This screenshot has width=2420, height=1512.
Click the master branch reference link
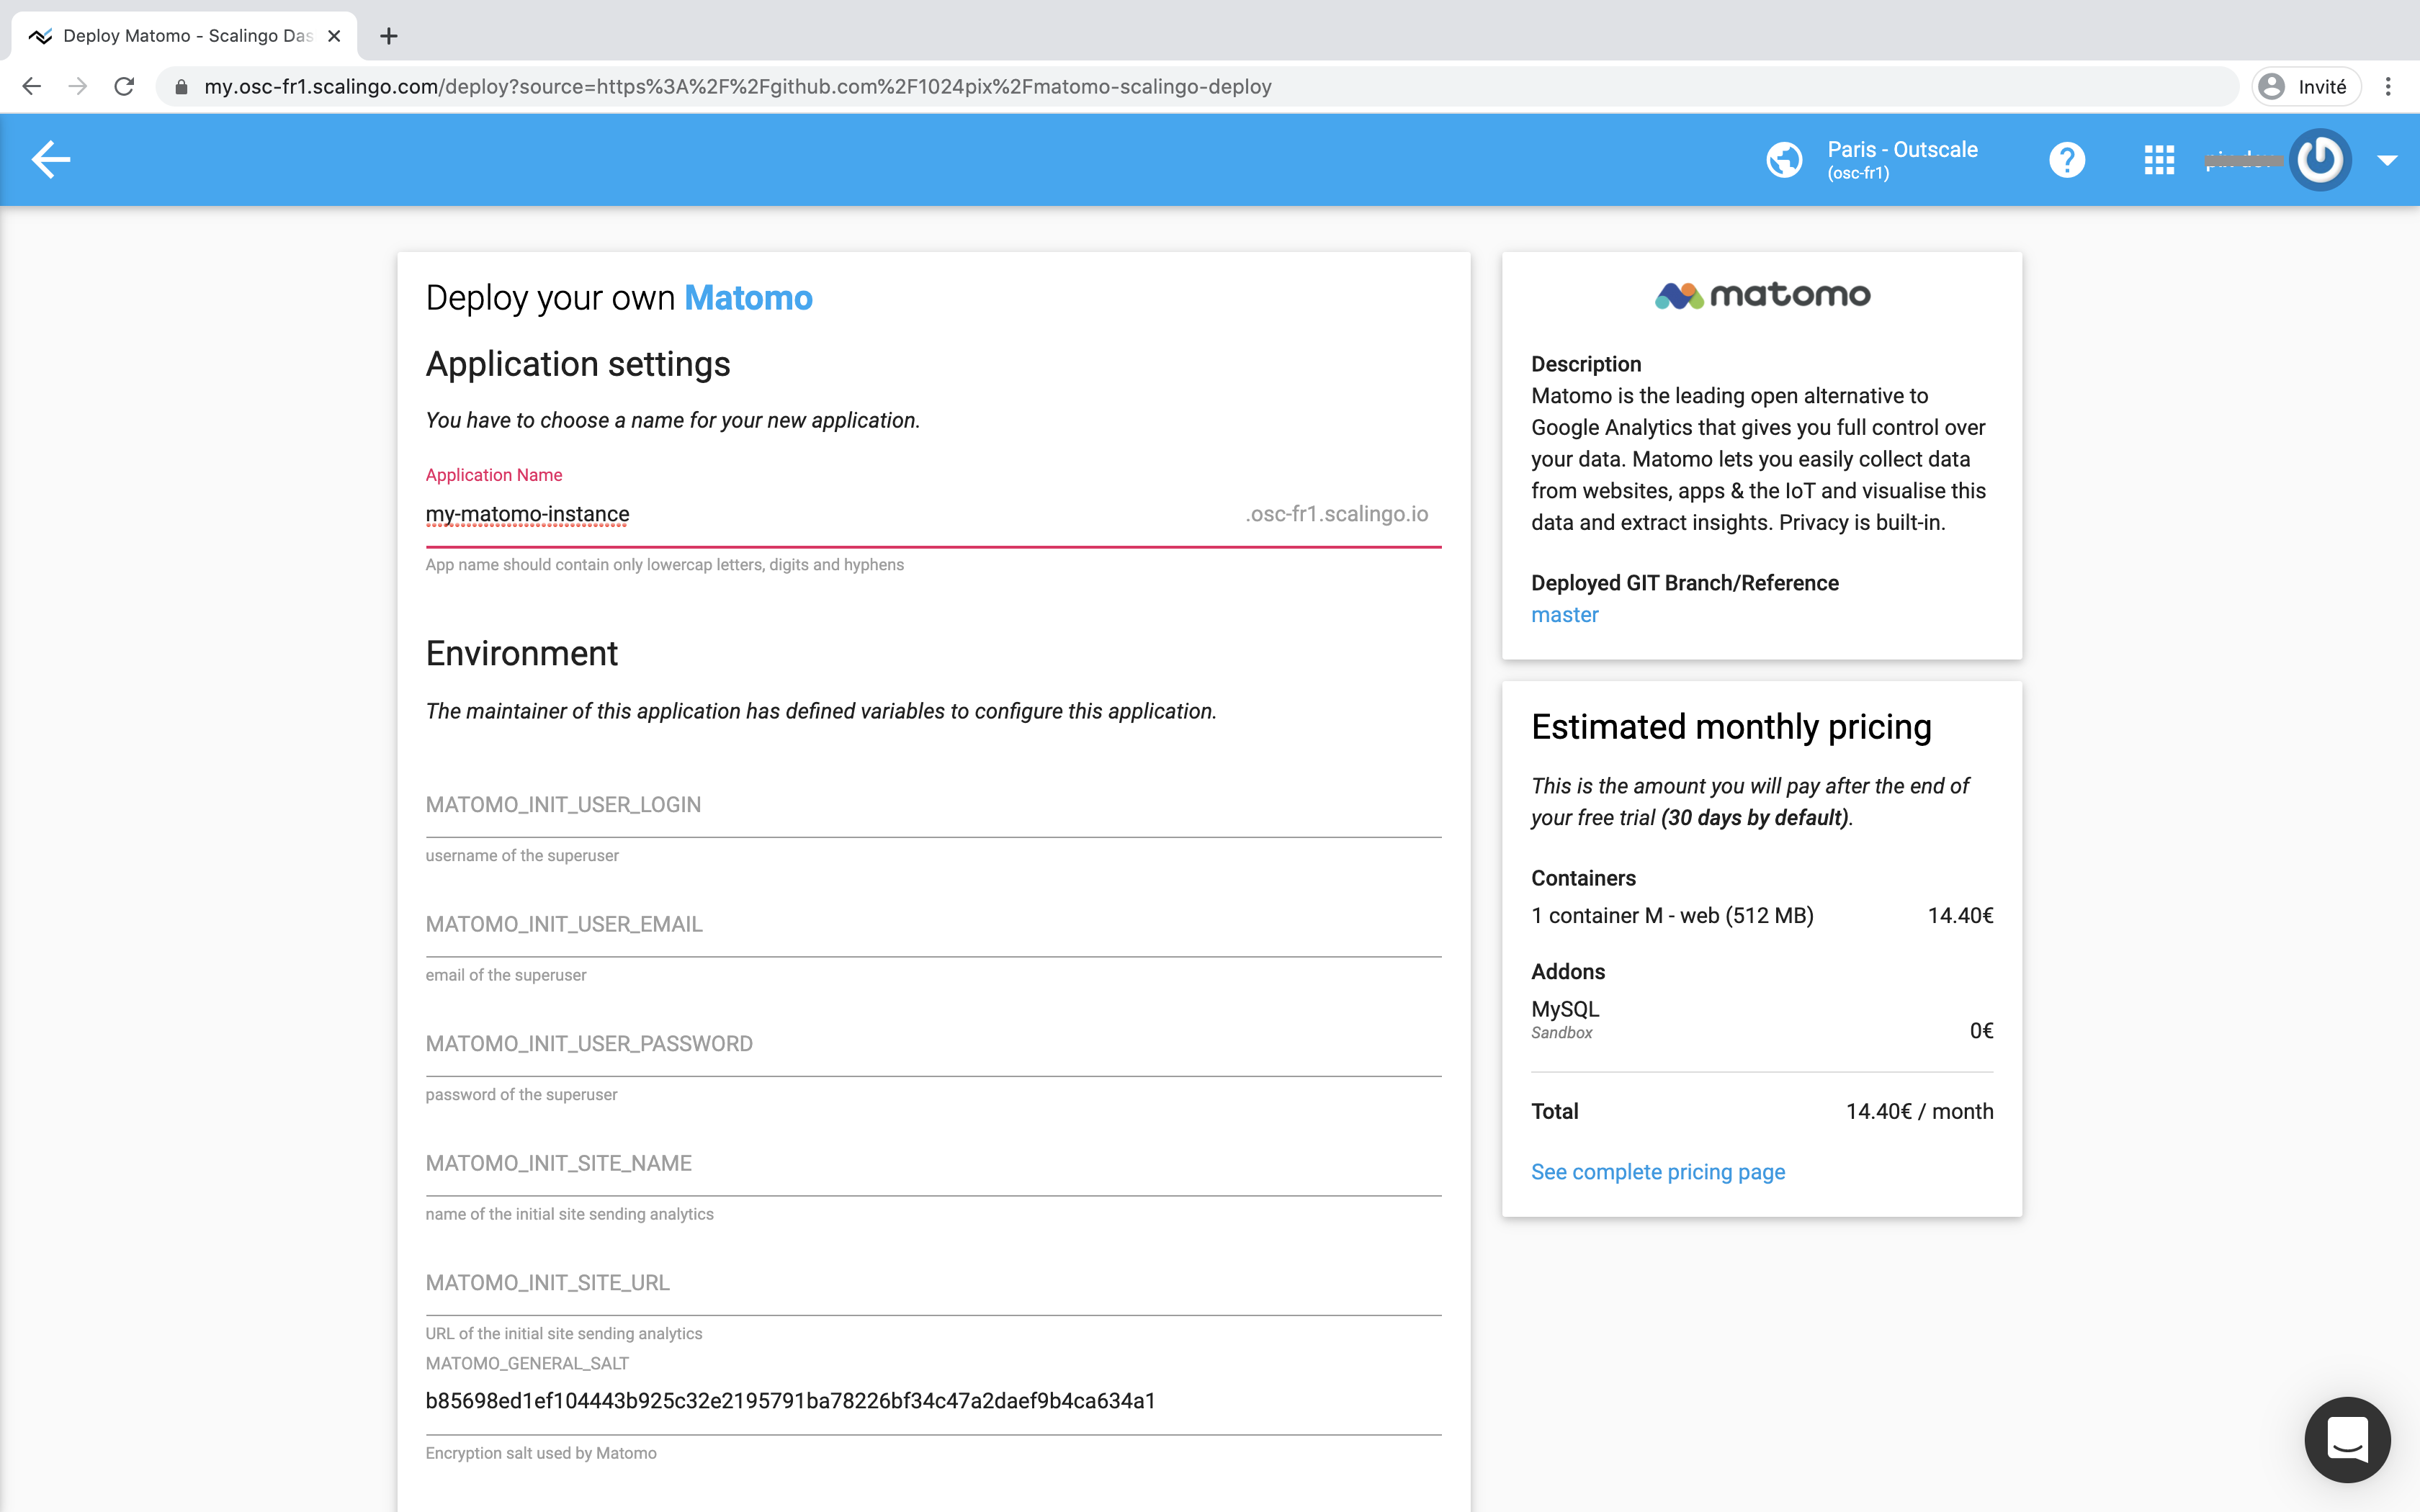click(x=1564, y=615)
